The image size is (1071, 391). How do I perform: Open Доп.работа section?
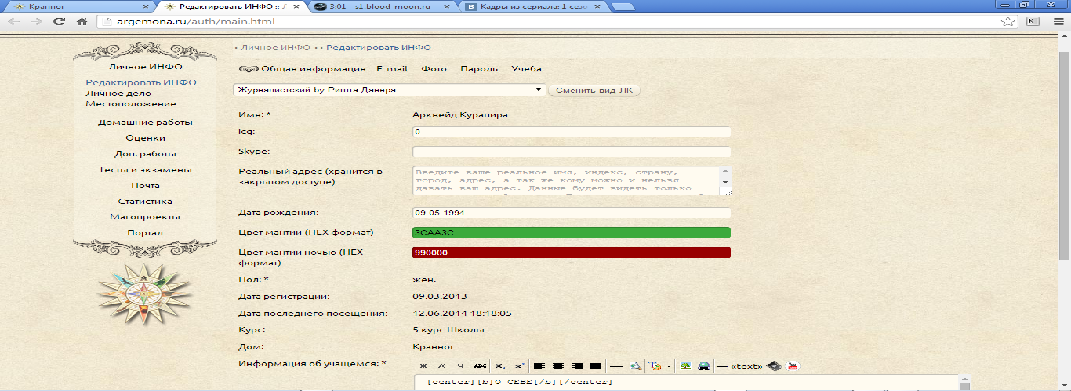[145, 154]
